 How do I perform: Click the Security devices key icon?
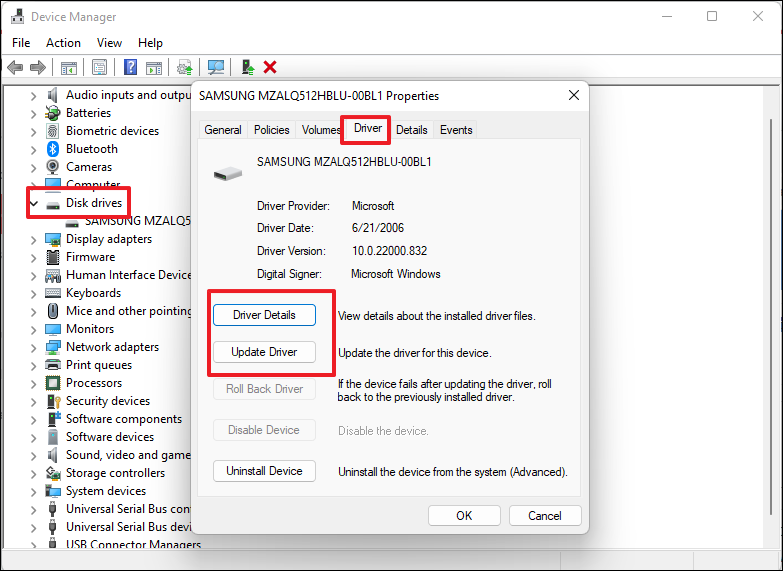point(52,401)
